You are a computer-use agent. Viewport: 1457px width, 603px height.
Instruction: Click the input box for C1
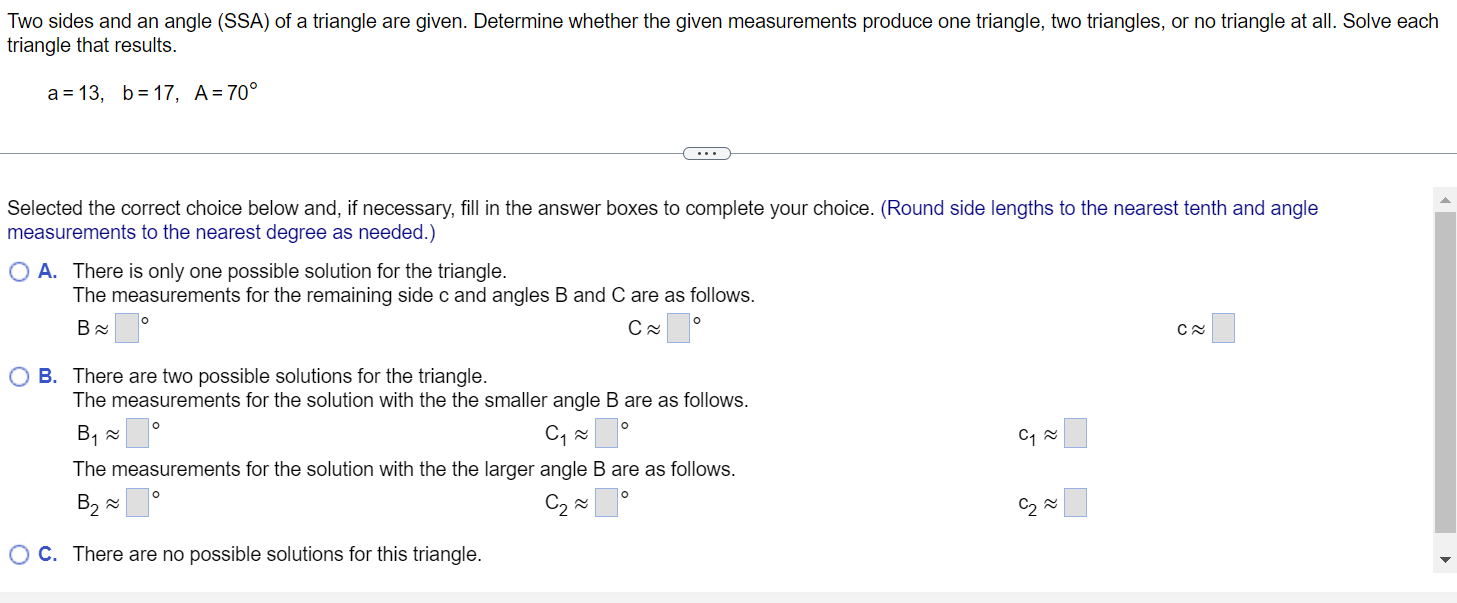pos(606,433)
